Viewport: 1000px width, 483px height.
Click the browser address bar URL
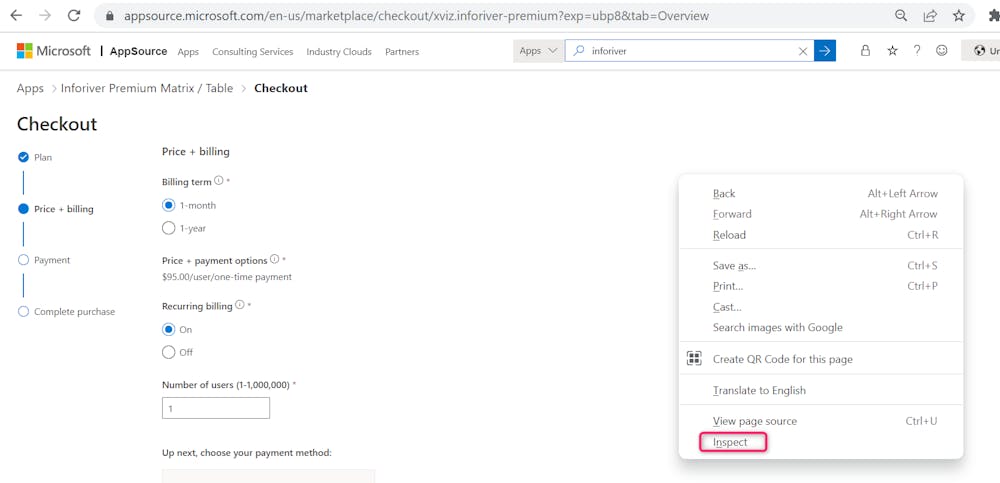[x=416, y=16]
